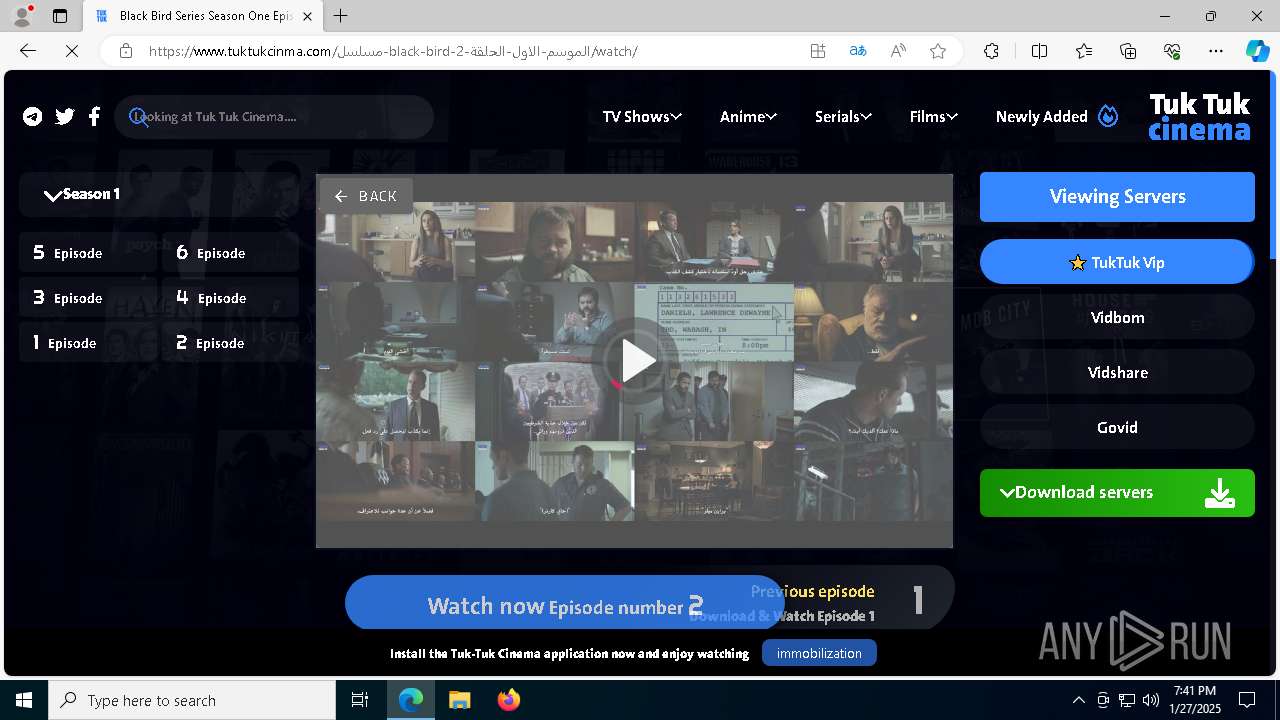Select Episode 3
The image size is (1280, 720).
pos(88,298)
